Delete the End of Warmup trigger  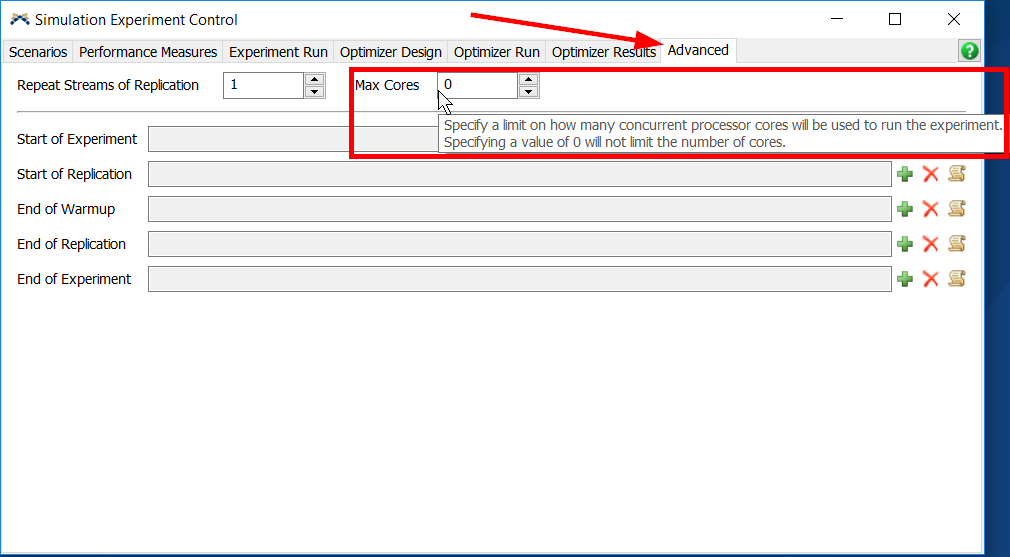(930, 209)
